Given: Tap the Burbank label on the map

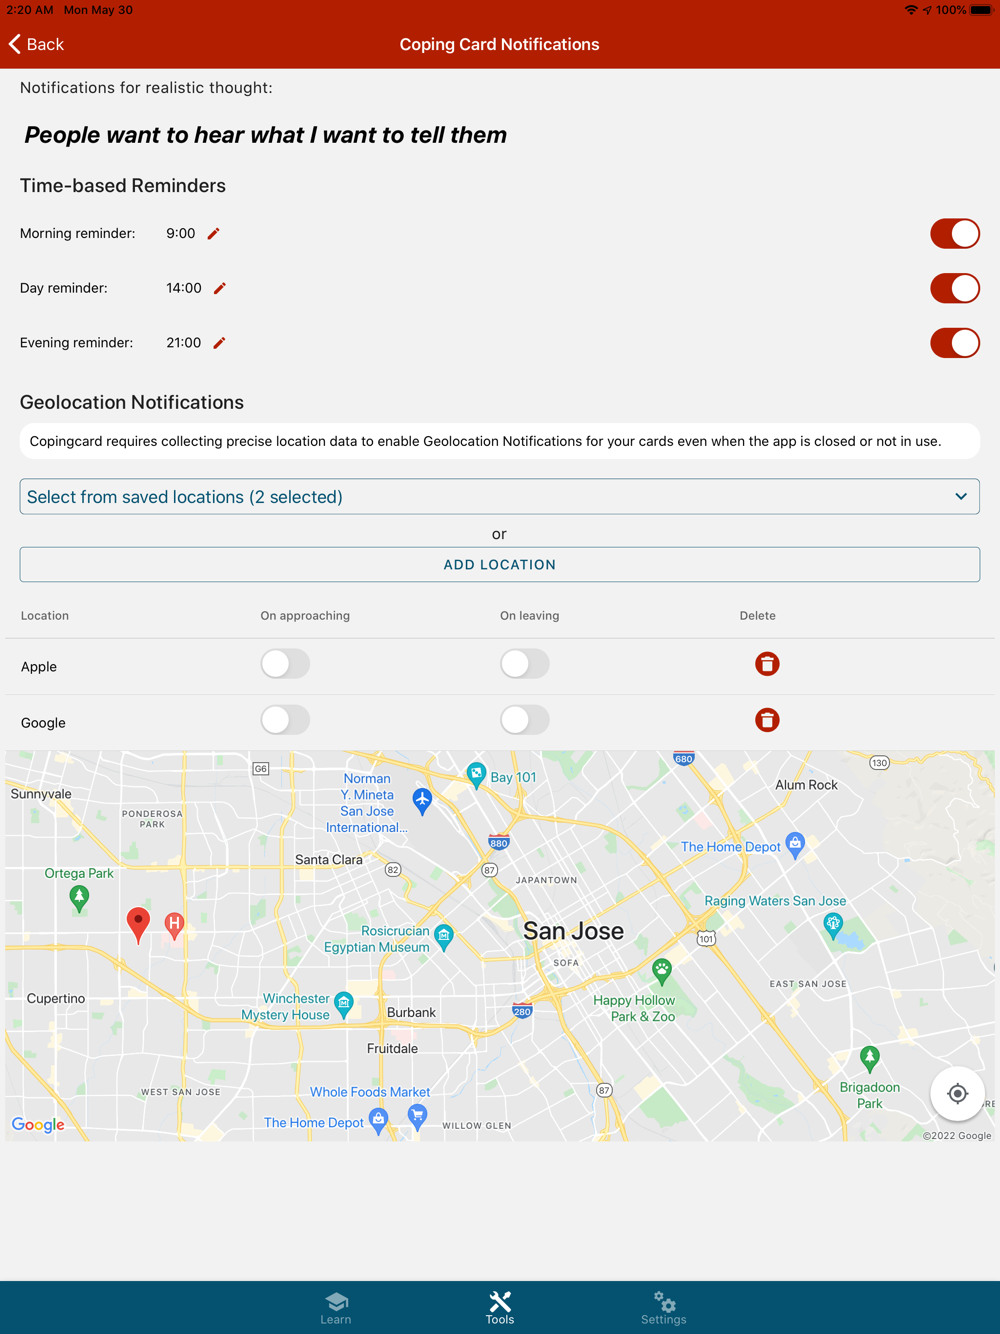Looking at the screenshot, I should point(411,1013).
